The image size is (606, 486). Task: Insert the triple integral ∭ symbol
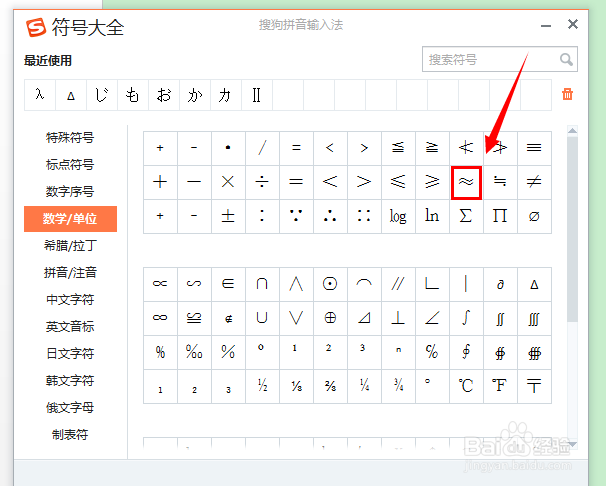click(534, 318)
